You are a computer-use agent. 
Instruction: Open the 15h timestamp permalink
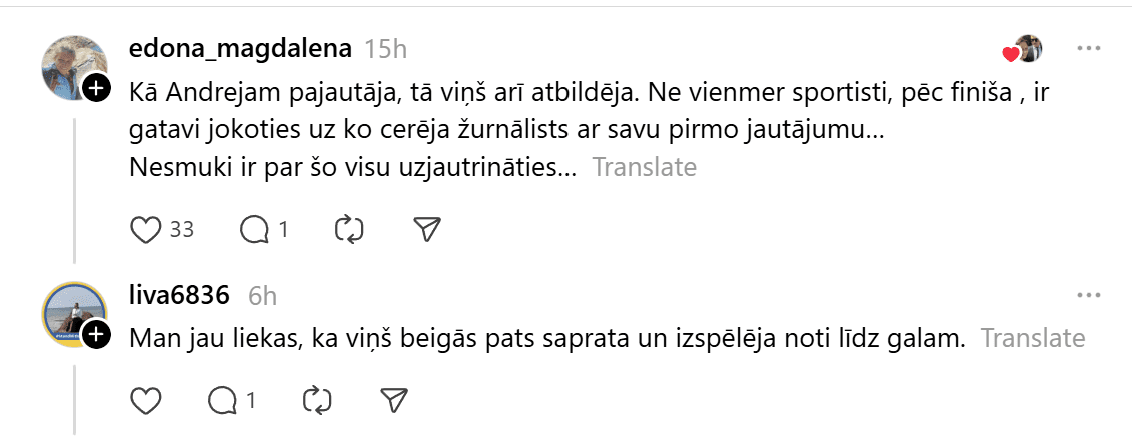(x=386, y=48)
